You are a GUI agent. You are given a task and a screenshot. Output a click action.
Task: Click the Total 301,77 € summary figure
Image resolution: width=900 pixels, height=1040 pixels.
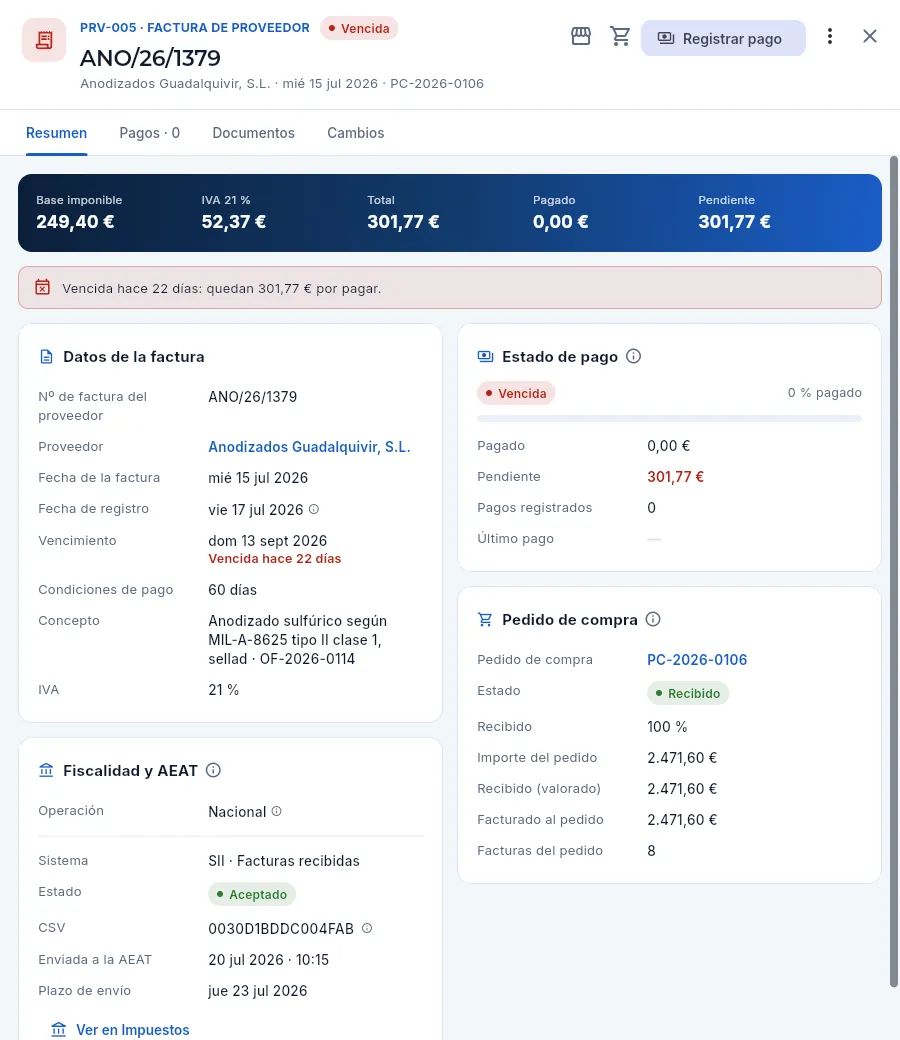pos(403,222)
